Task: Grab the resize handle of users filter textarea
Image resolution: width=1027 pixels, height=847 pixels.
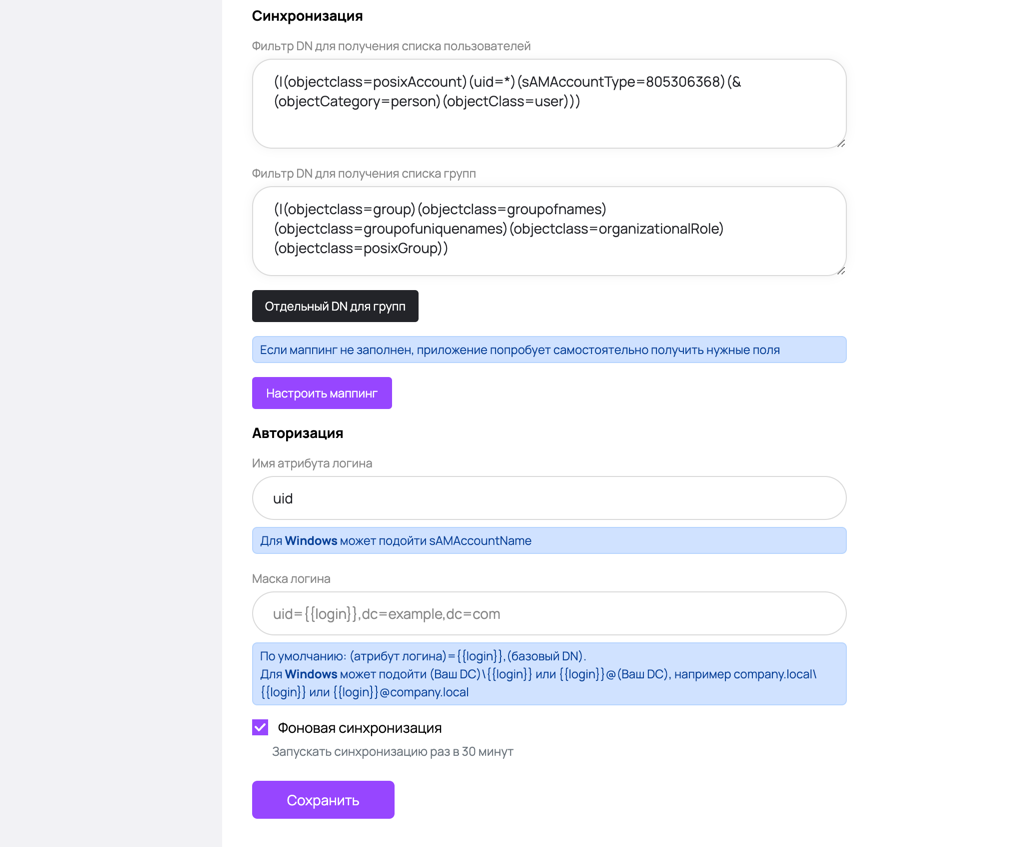Action: pyautogui.click(x=841, y=143)
